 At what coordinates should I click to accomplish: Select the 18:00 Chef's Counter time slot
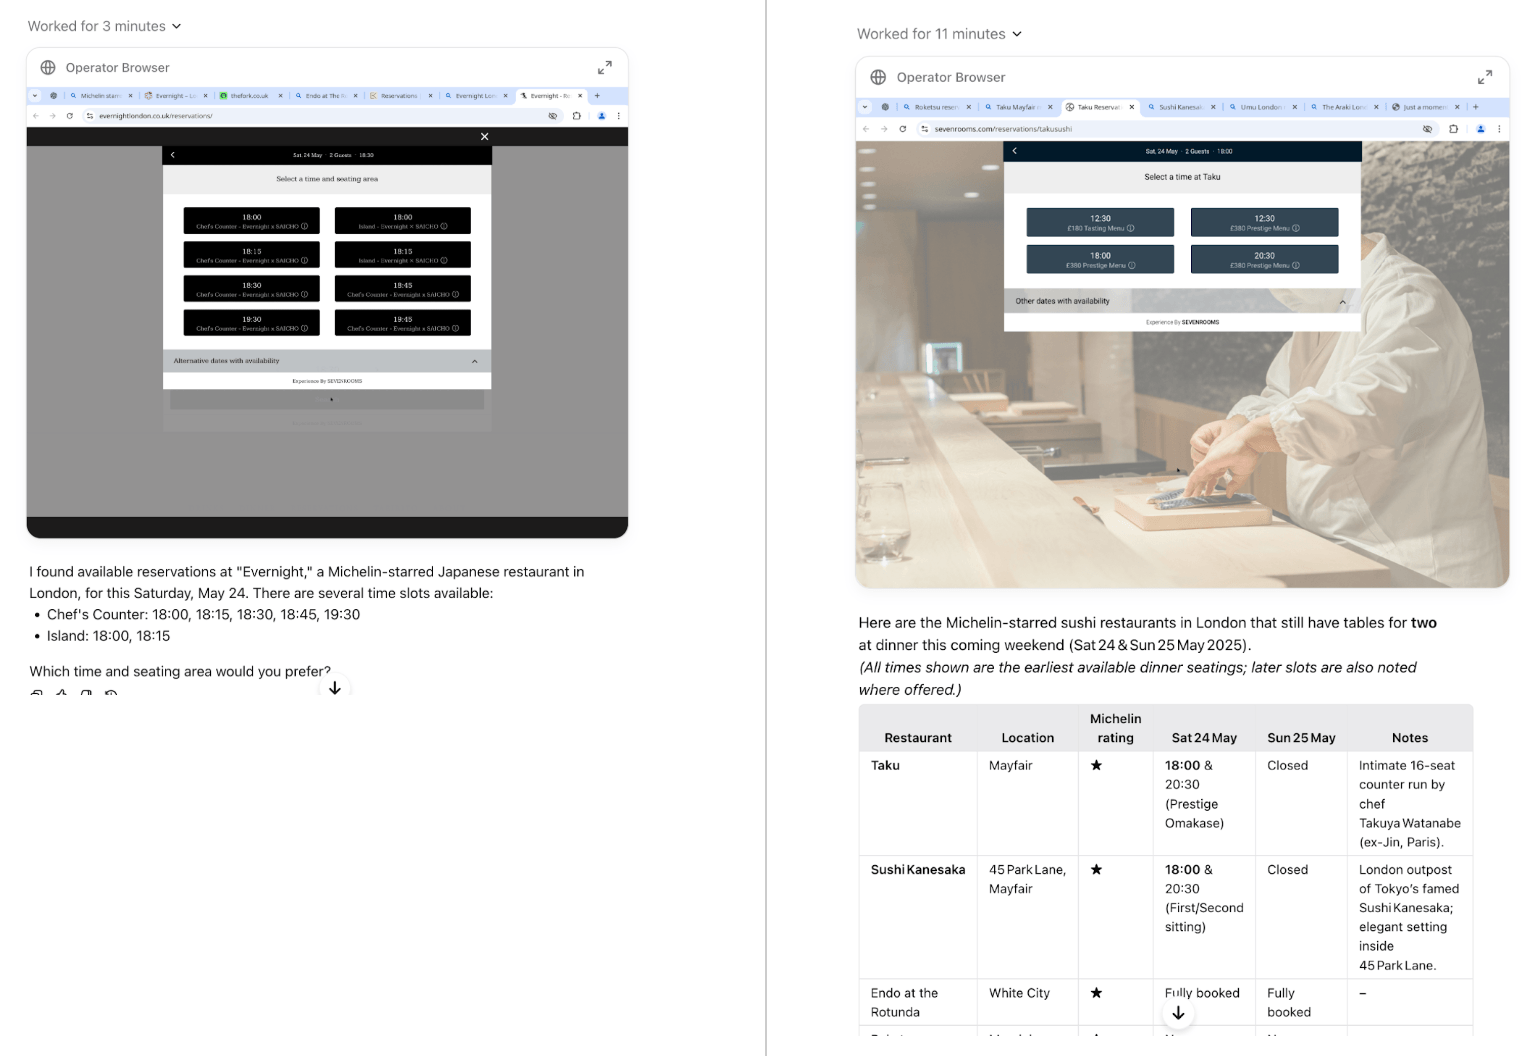coord(250,220)
